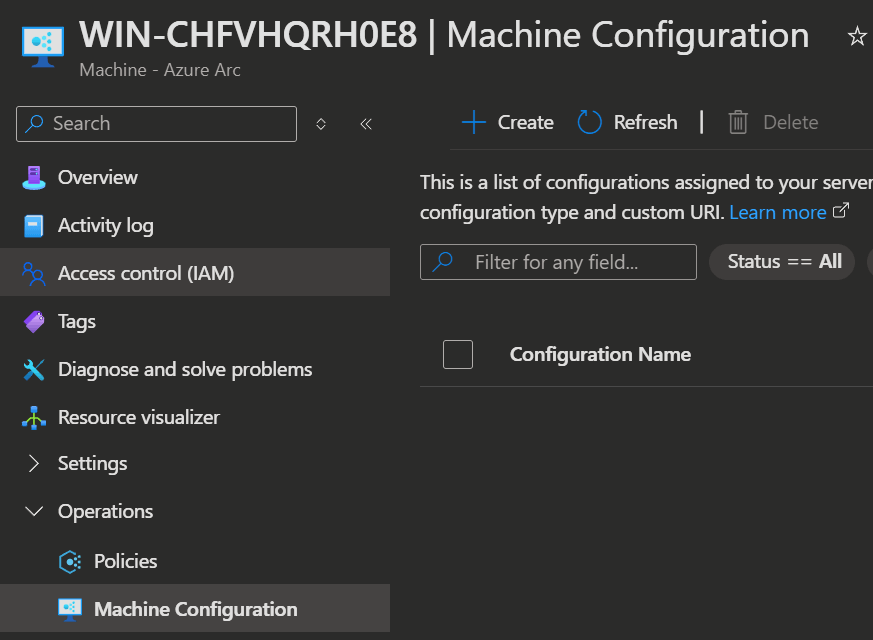Open the Status == All filter
Image resolution: width=873 pixels, height=640 pixels.
[782, 262]
